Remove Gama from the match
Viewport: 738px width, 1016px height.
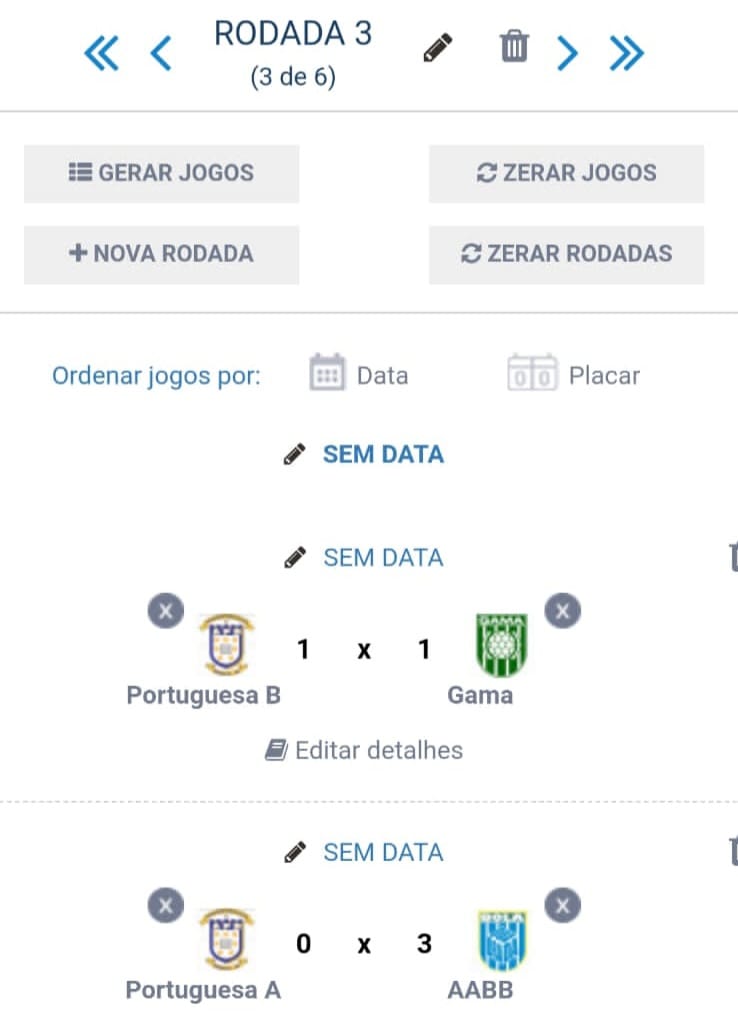[563, 610]
